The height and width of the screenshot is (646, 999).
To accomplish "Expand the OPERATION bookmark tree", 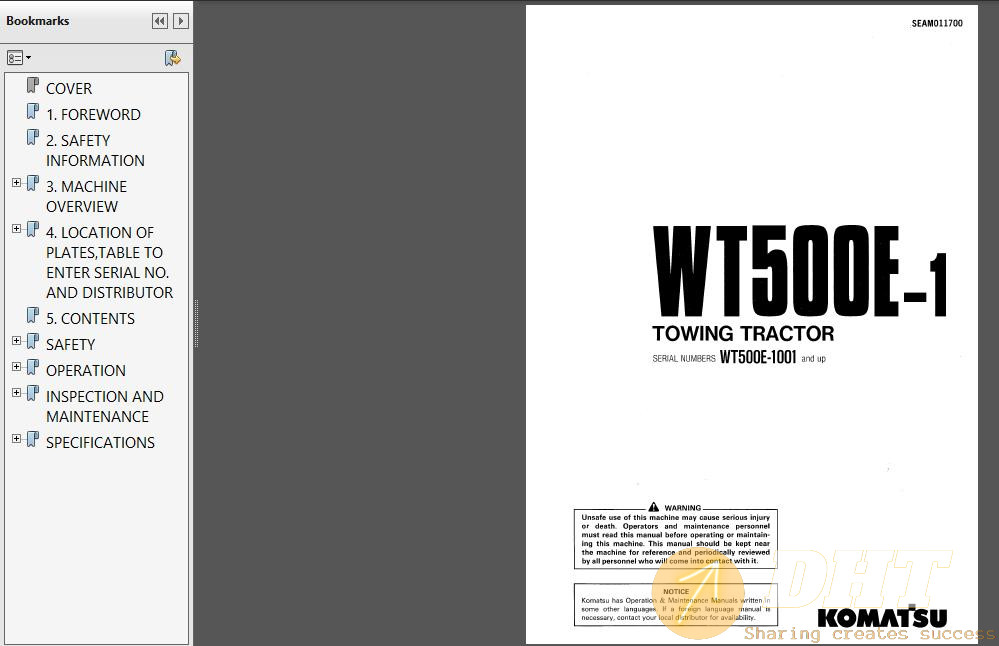I will pos(17,367).
